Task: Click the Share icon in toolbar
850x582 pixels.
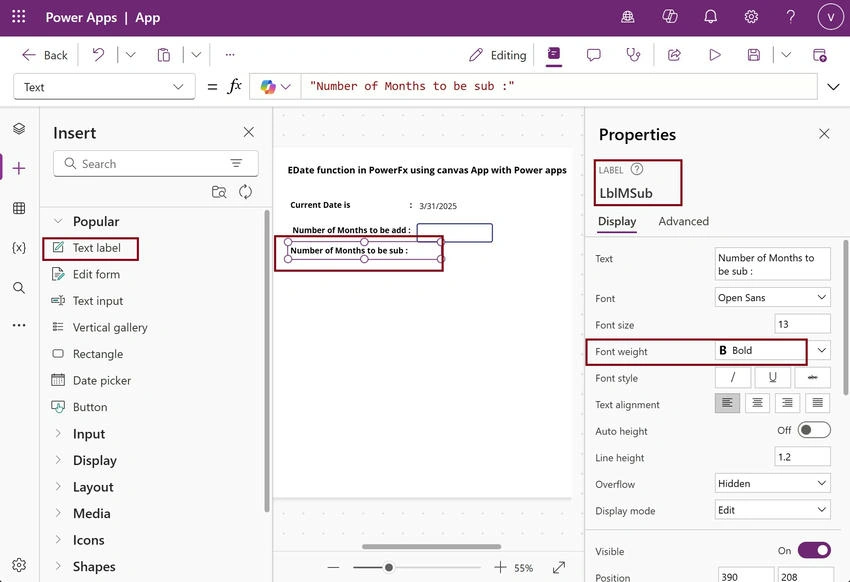Action: point(674,55)
